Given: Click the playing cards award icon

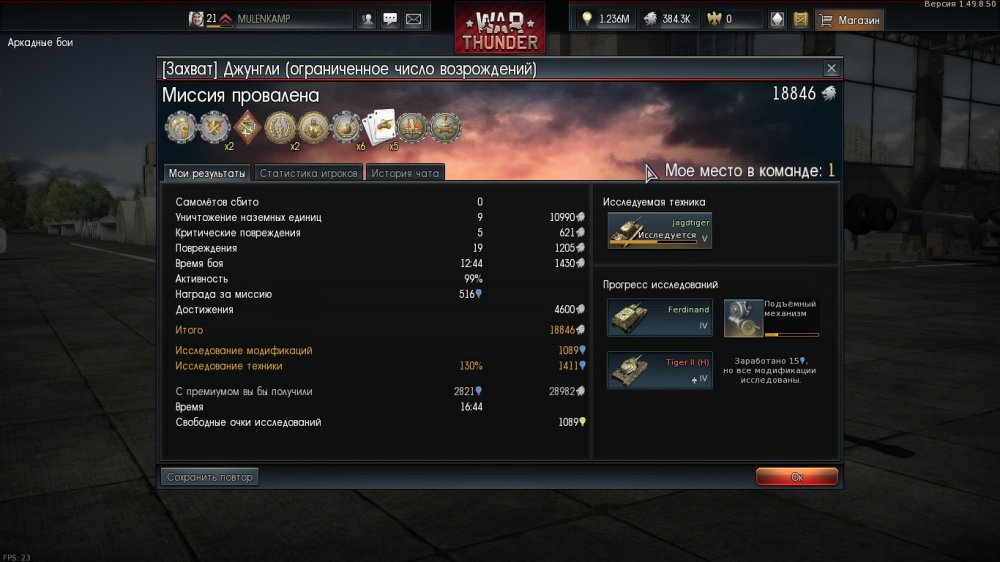Looking at the screenshot, I should click(380, 127).
